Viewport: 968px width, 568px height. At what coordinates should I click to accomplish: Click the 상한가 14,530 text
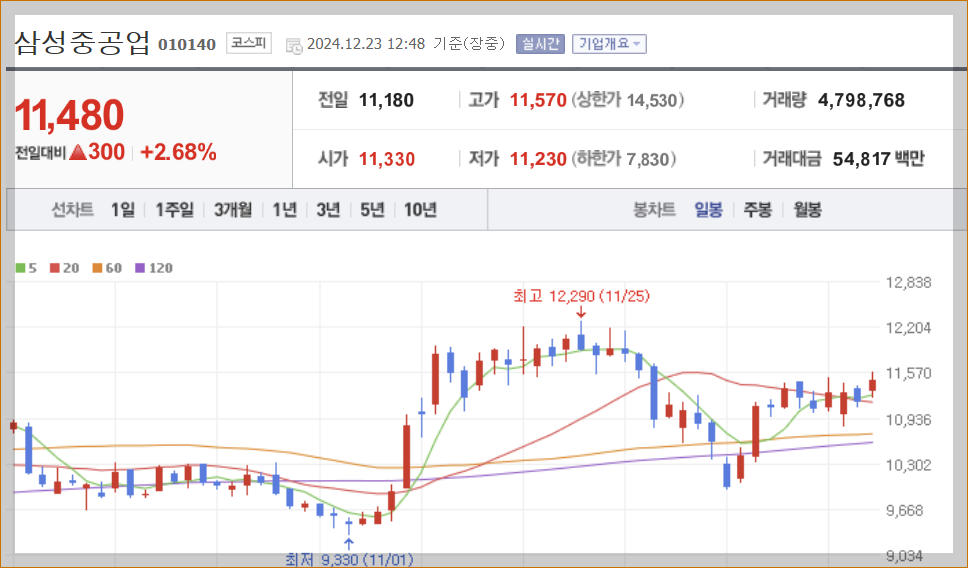(x=627, y=100)
